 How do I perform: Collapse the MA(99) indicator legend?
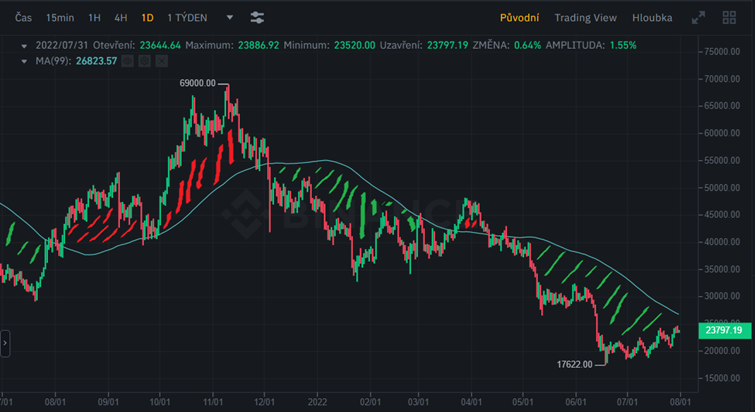(x=24, y=61)
